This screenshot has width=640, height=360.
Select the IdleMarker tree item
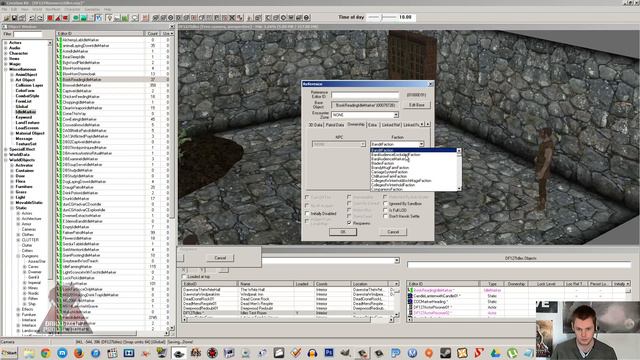click(26, 112)
